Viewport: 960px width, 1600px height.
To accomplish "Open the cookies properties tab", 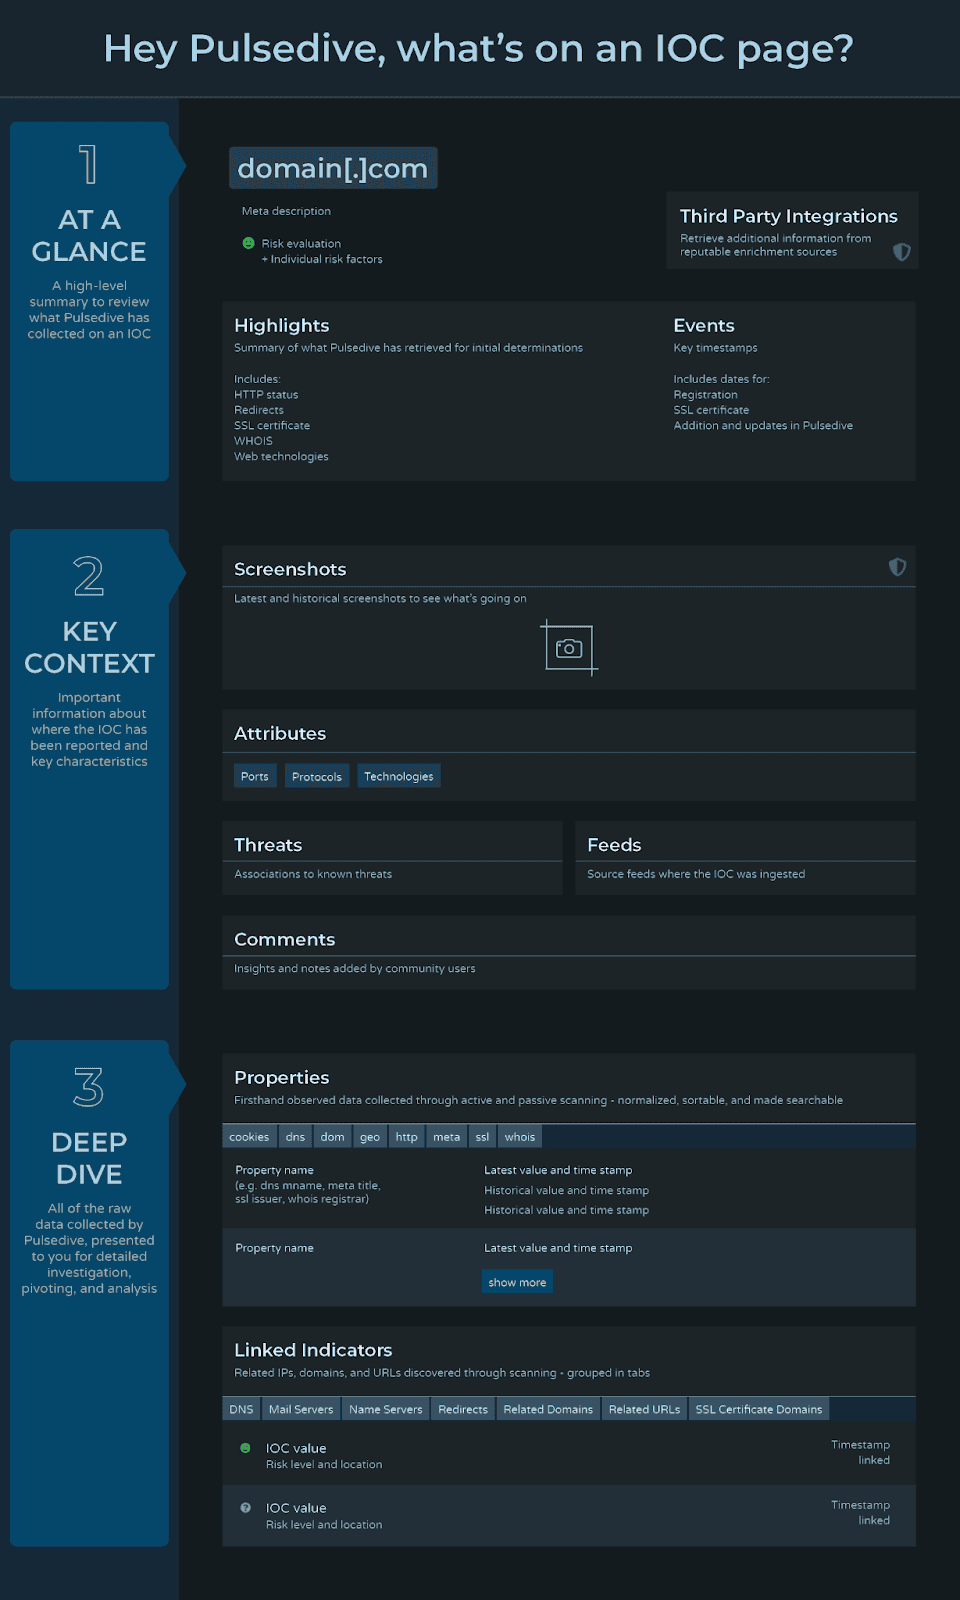I will pyautogui.click(x=249, y=1137).
